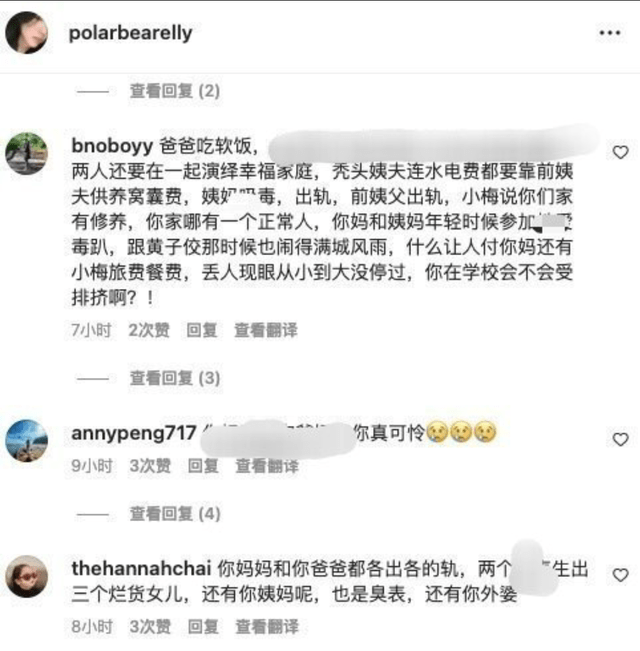Open polarbearelly's profile picture
Image resolution: width=640 pixels, height=651 pixels.
(x=27, y=33)
